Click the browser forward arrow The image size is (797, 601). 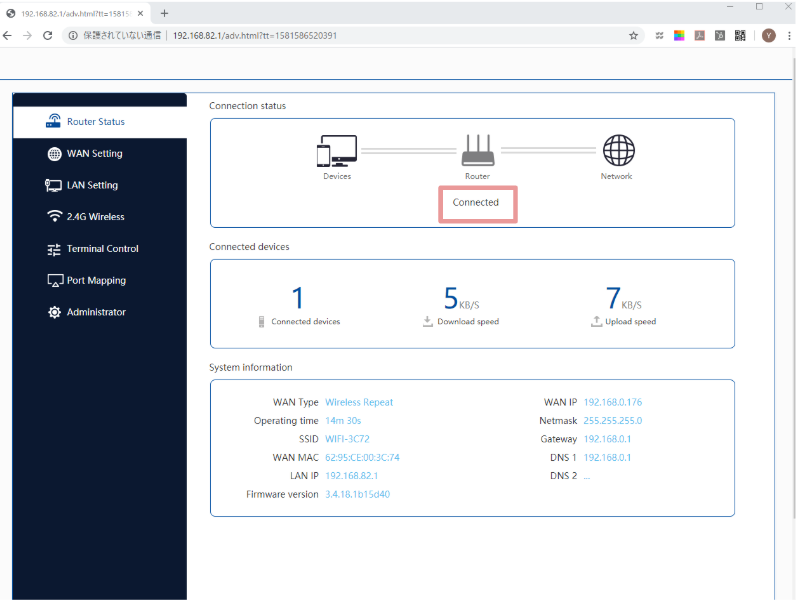point(27,36)
